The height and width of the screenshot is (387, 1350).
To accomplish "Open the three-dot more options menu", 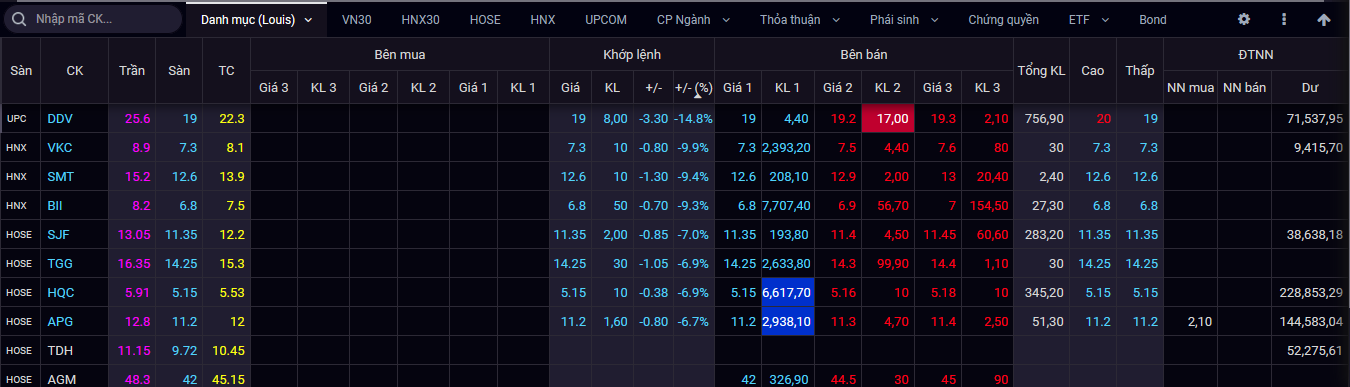I will click(x=1284, y=19).
